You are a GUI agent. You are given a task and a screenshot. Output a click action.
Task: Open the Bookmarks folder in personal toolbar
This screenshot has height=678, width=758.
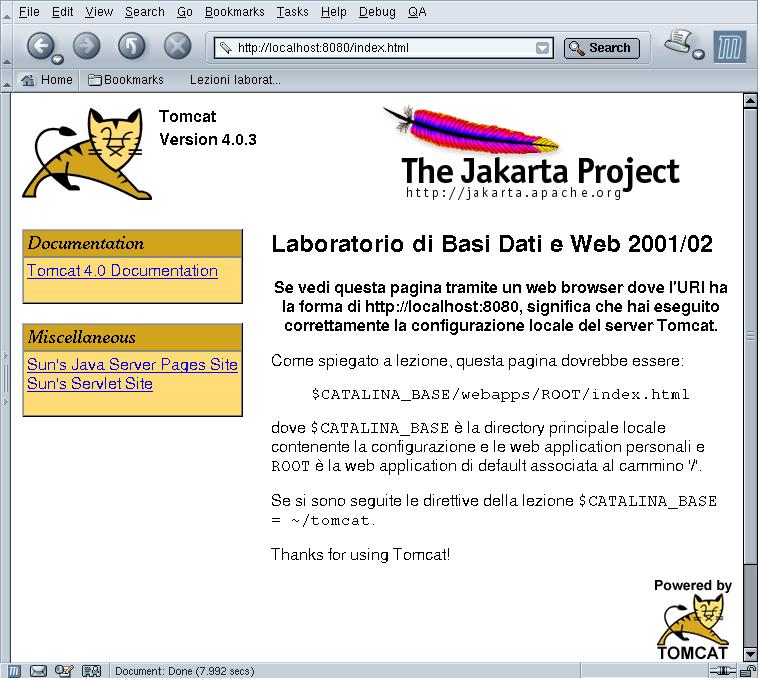coord(126,80)
